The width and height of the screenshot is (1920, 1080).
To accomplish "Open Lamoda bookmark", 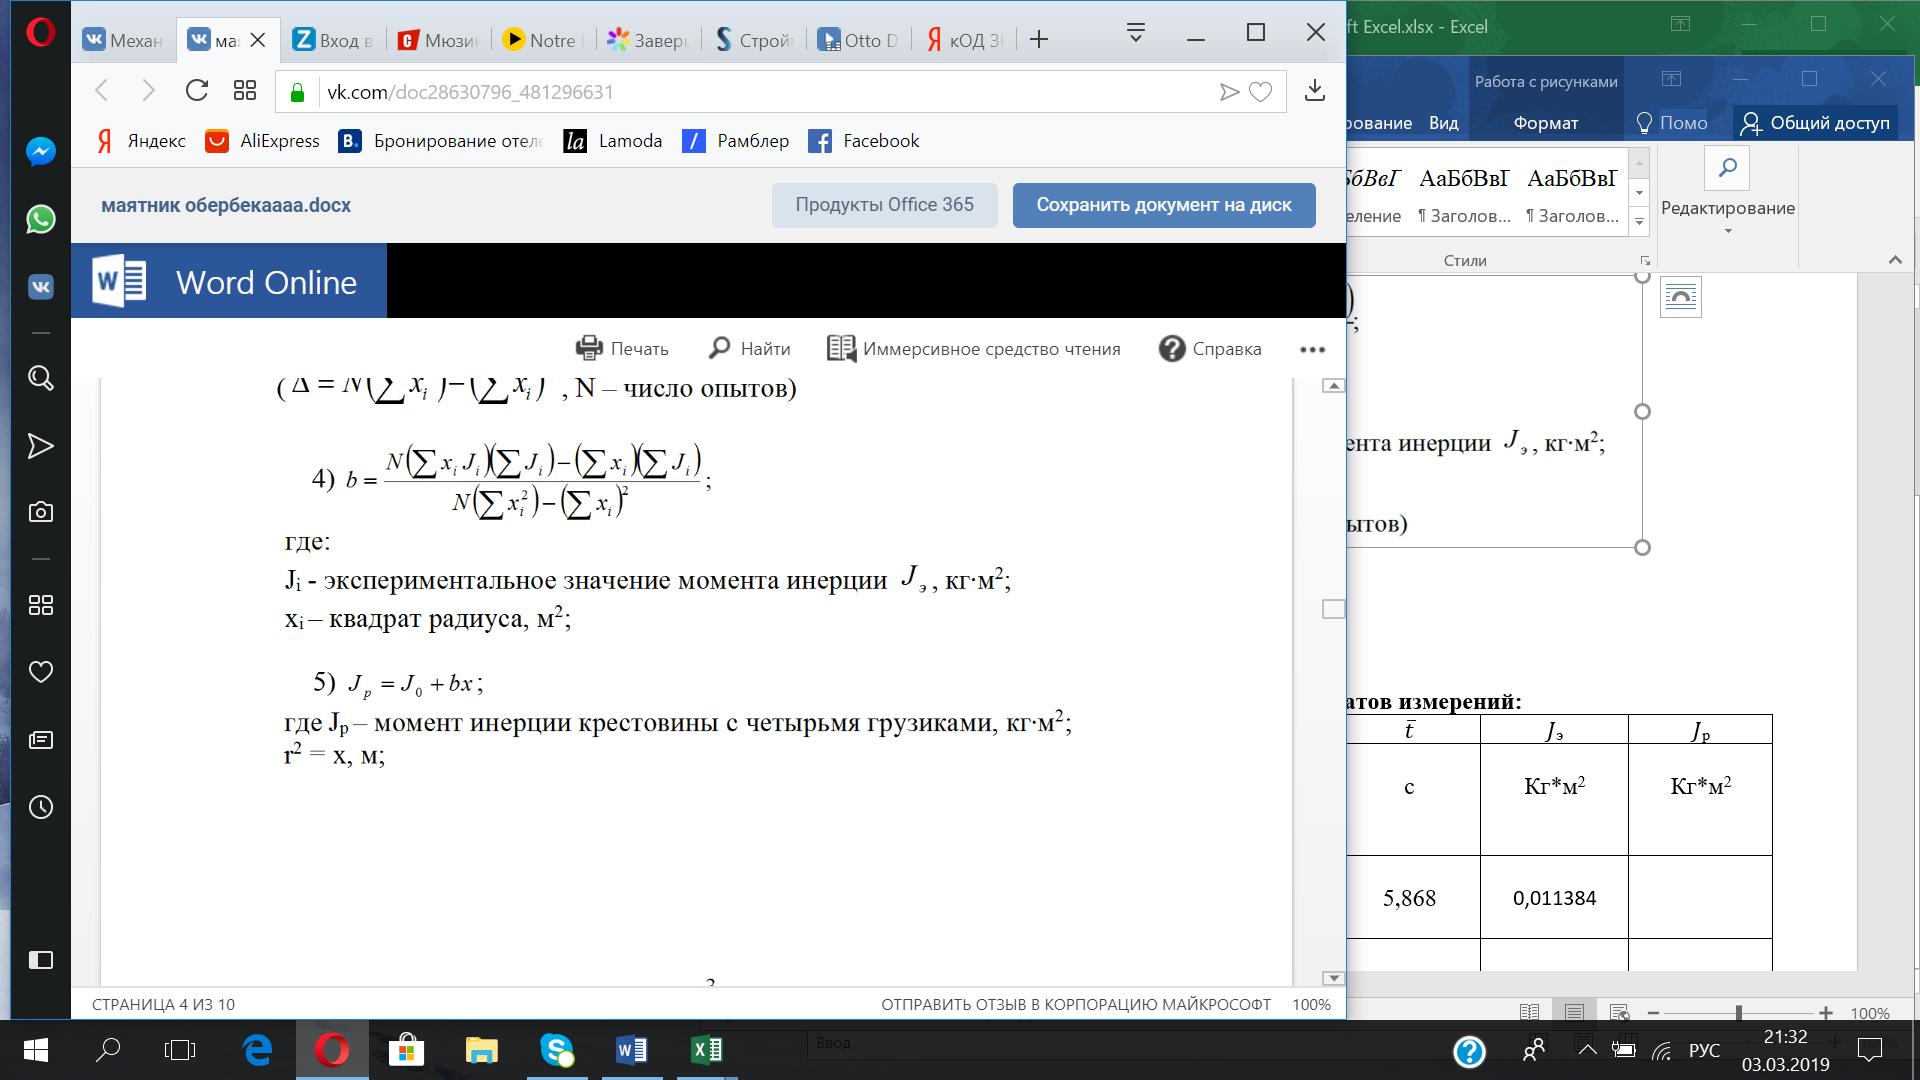I will click(613, 141).
